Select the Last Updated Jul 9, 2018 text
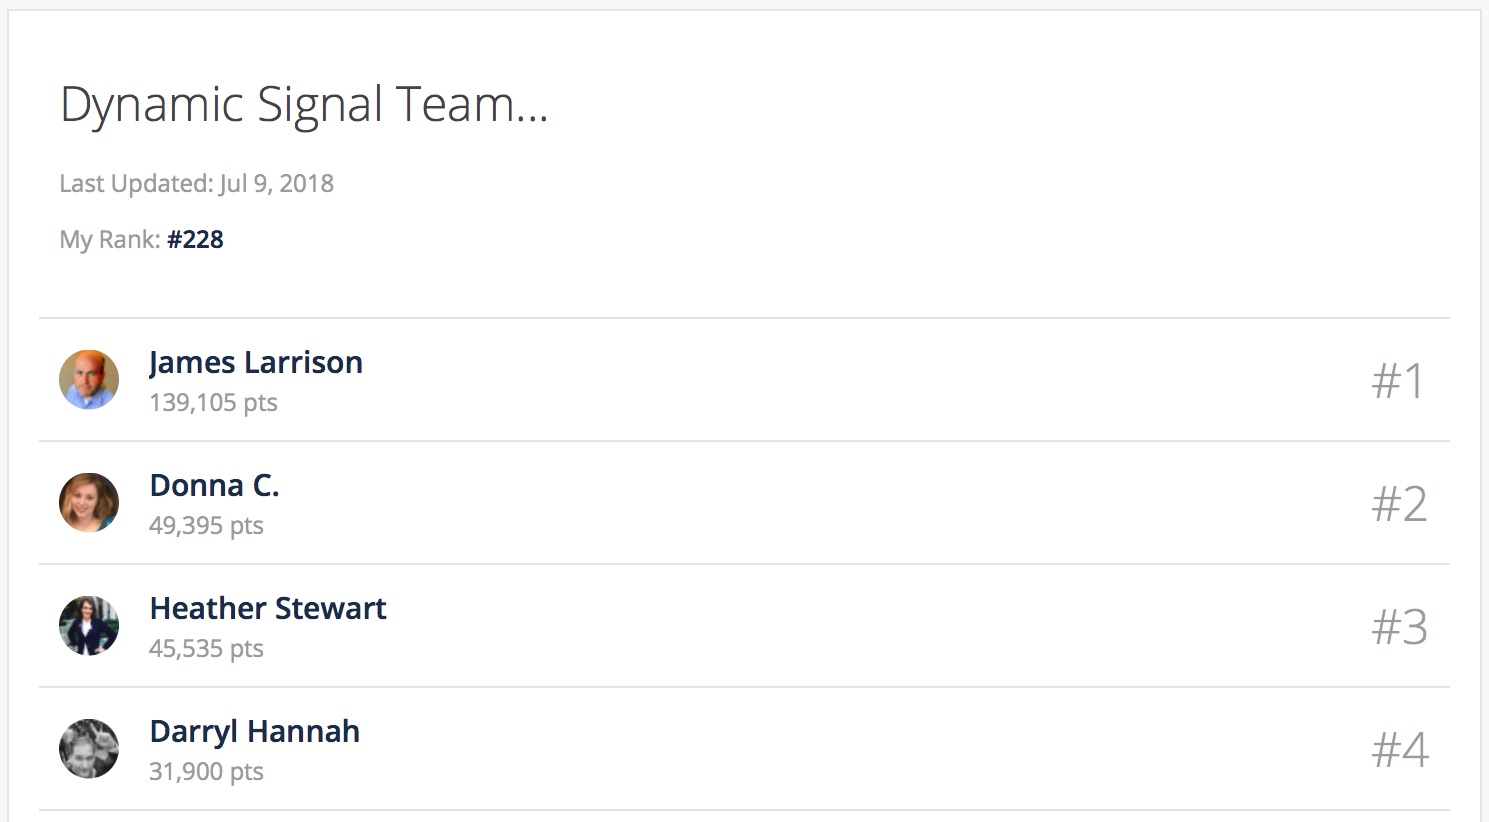 click(x=197, y=184)
